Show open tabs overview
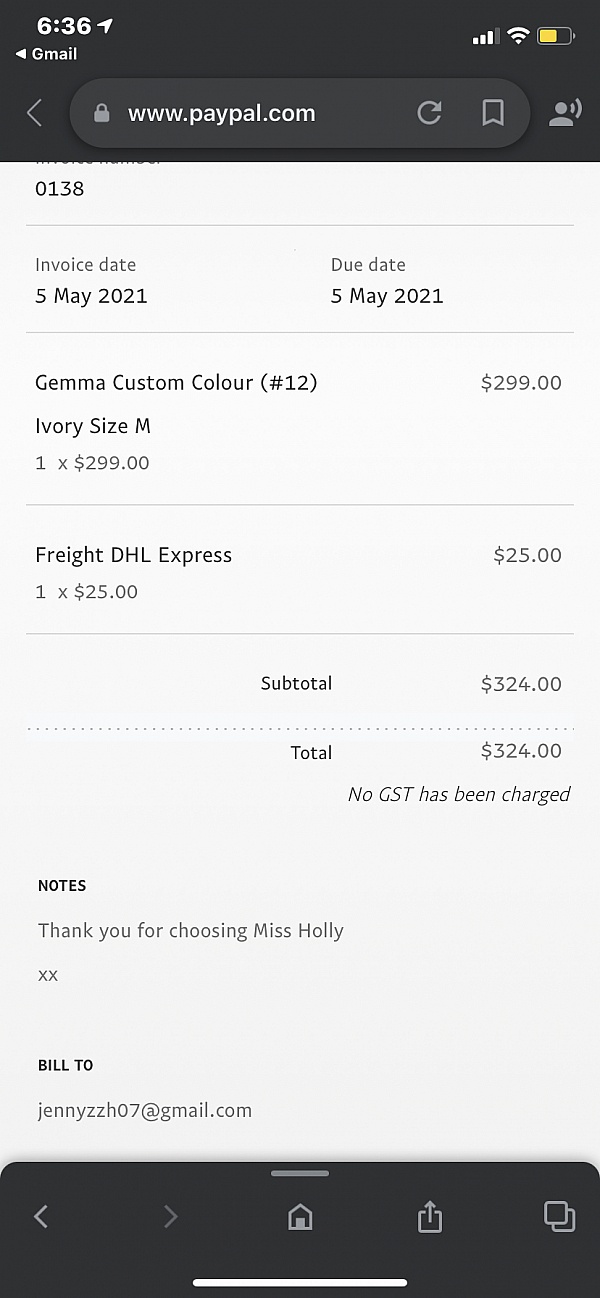 [558, 1215]
